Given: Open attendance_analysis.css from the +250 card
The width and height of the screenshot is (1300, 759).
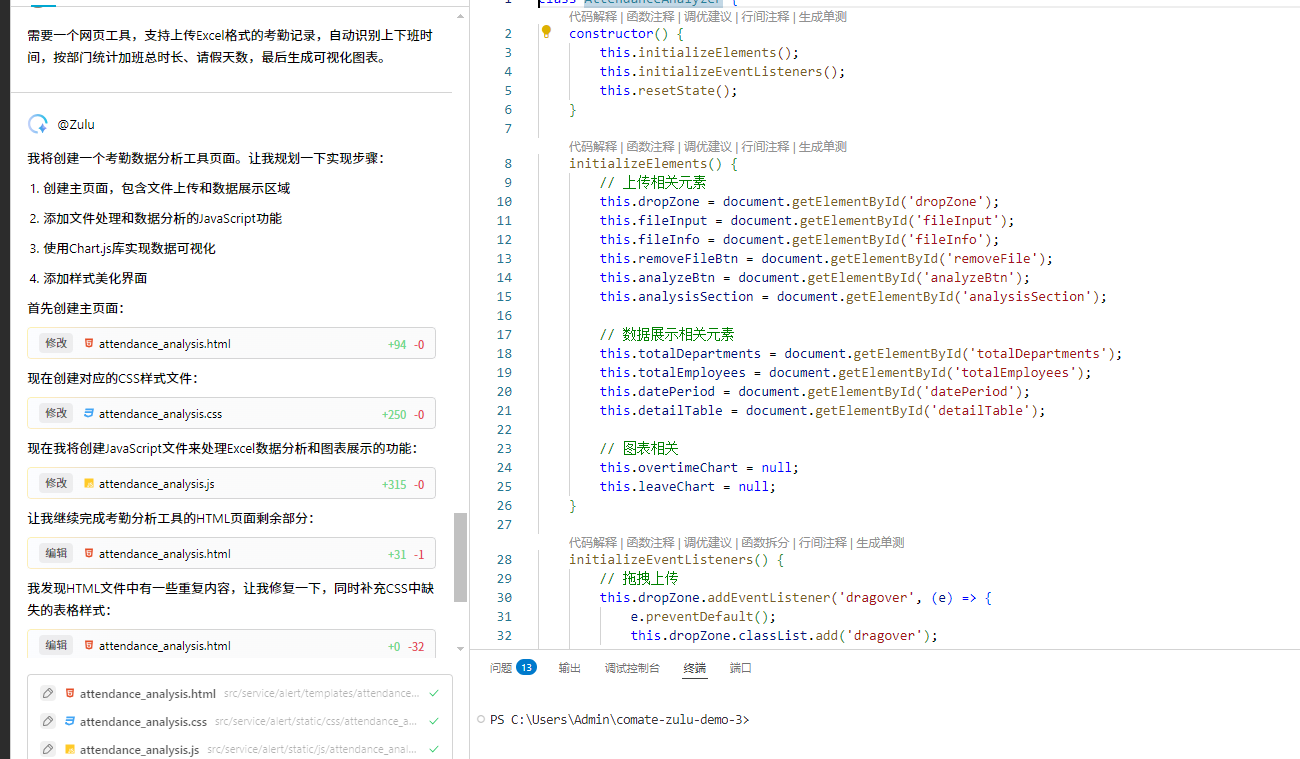Looking at the screenshot, I should click(160, 414).
